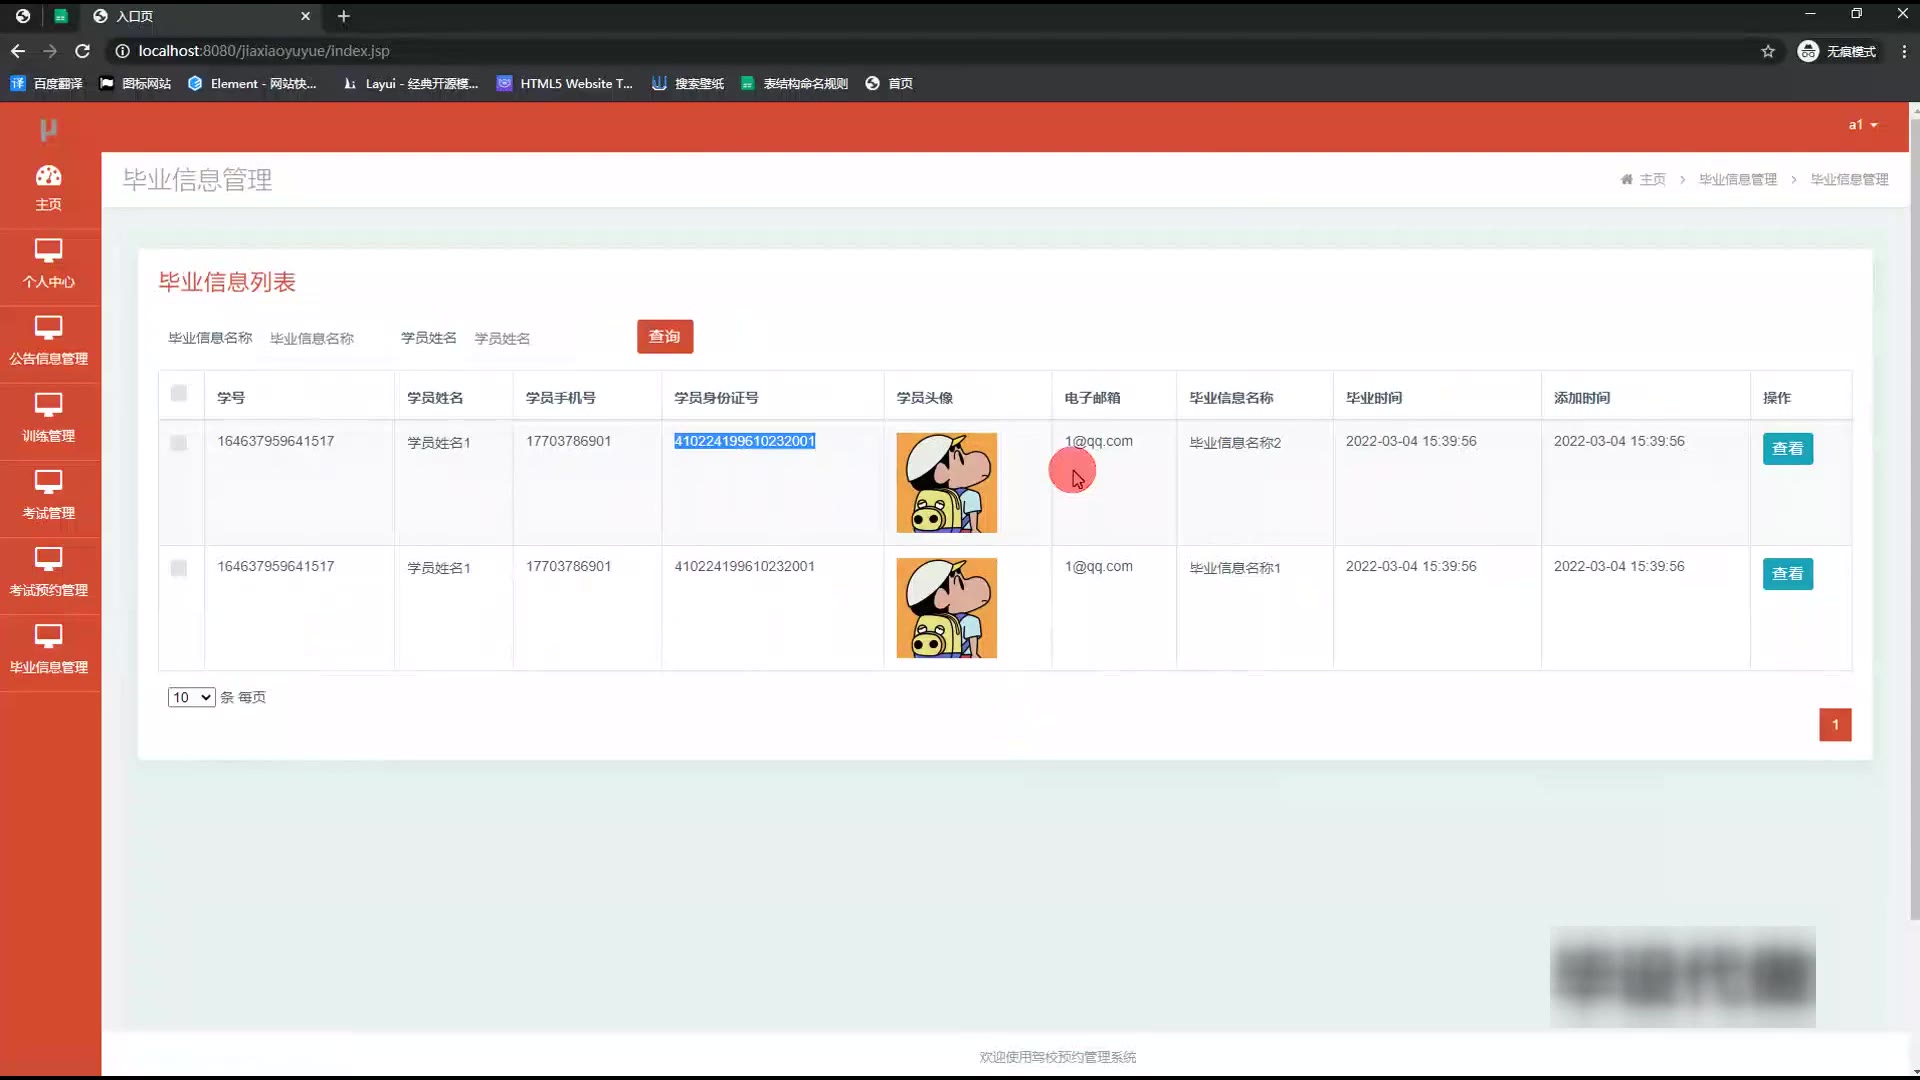Open 毕业信息管理 in the sidebar
The height and width of the screenshot is (1080, 1920).
click(x=48, y=650)
